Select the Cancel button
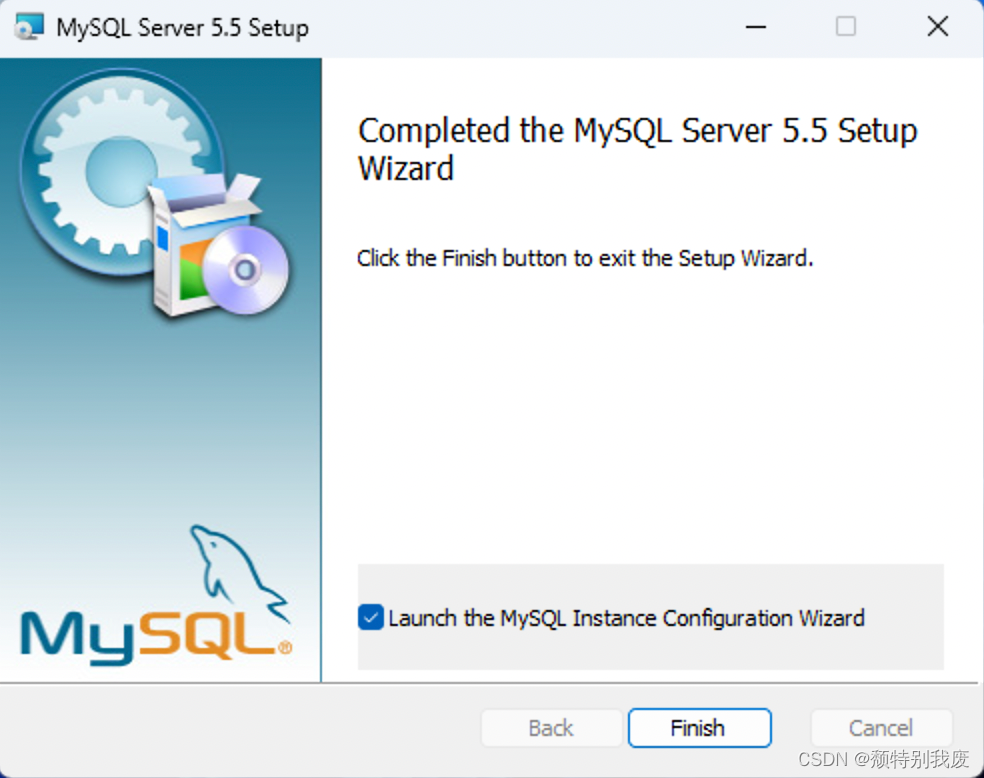The height and width of the screenshot is (778, 984). 880,728
